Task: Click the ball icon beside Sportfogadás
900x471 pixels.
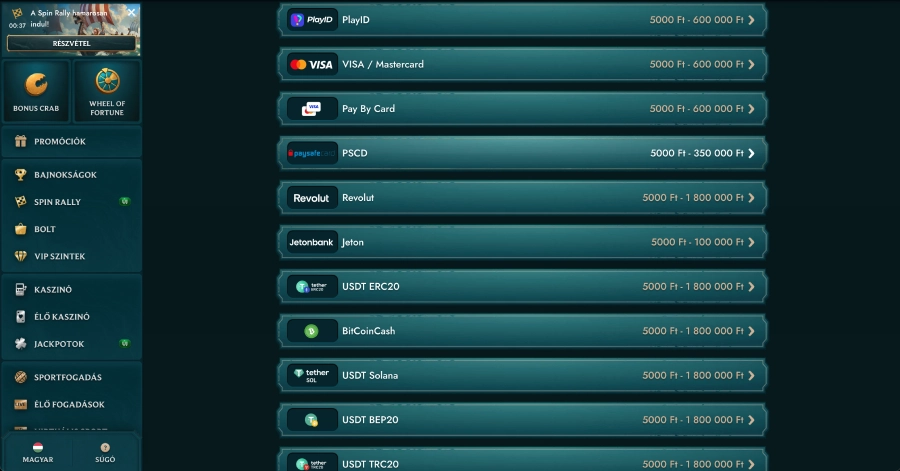Action: click(x=21, y=377)
